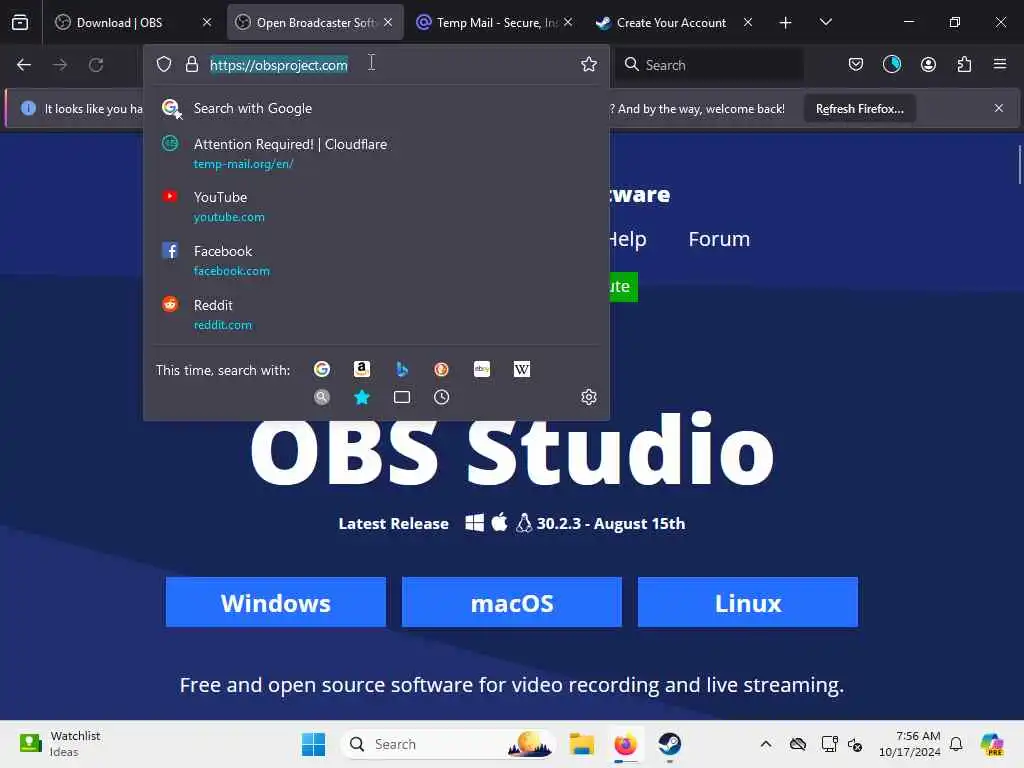
Task: Click the "30.2.3 - August 15th" release text
Action: point(611,524)
